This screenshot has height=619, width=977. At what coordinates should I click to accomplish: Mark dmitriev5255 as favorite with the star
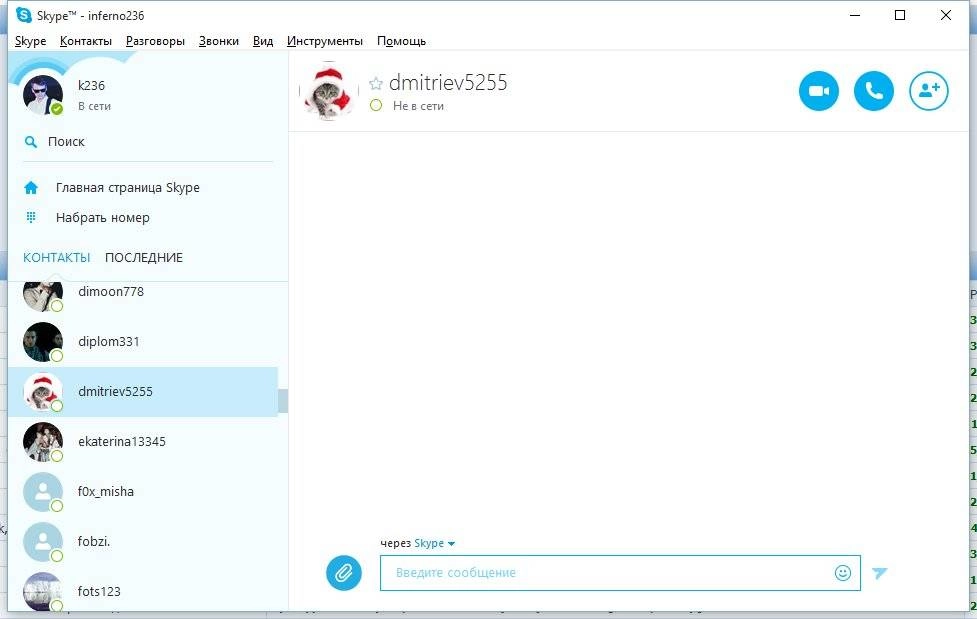pyautogui.click(x=376, y=84)
